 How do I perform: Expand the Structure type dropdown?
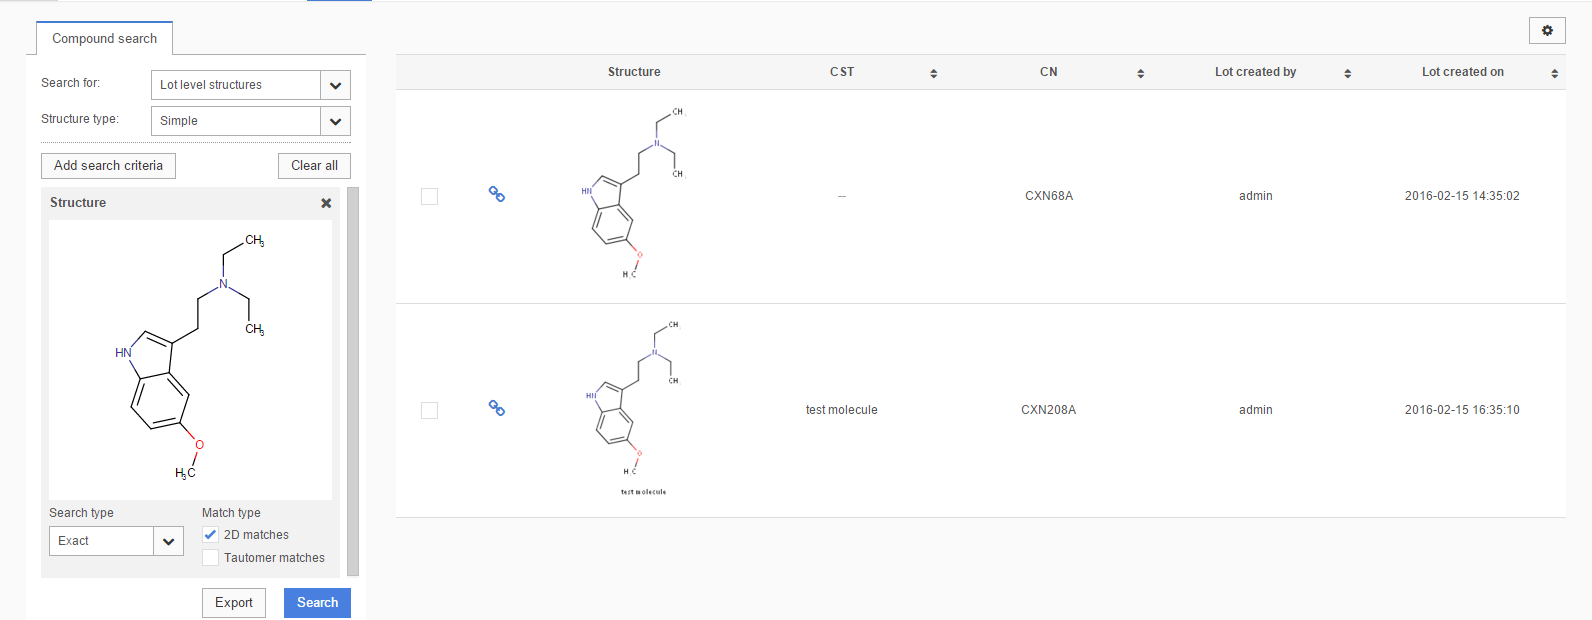(x=335, y=121)
